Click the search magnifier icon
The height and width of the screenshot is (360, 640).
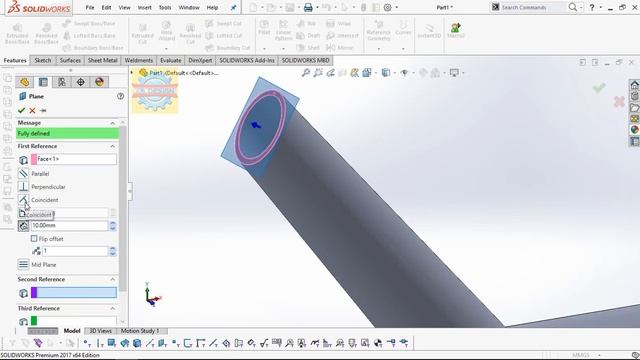tap(573, 7)
